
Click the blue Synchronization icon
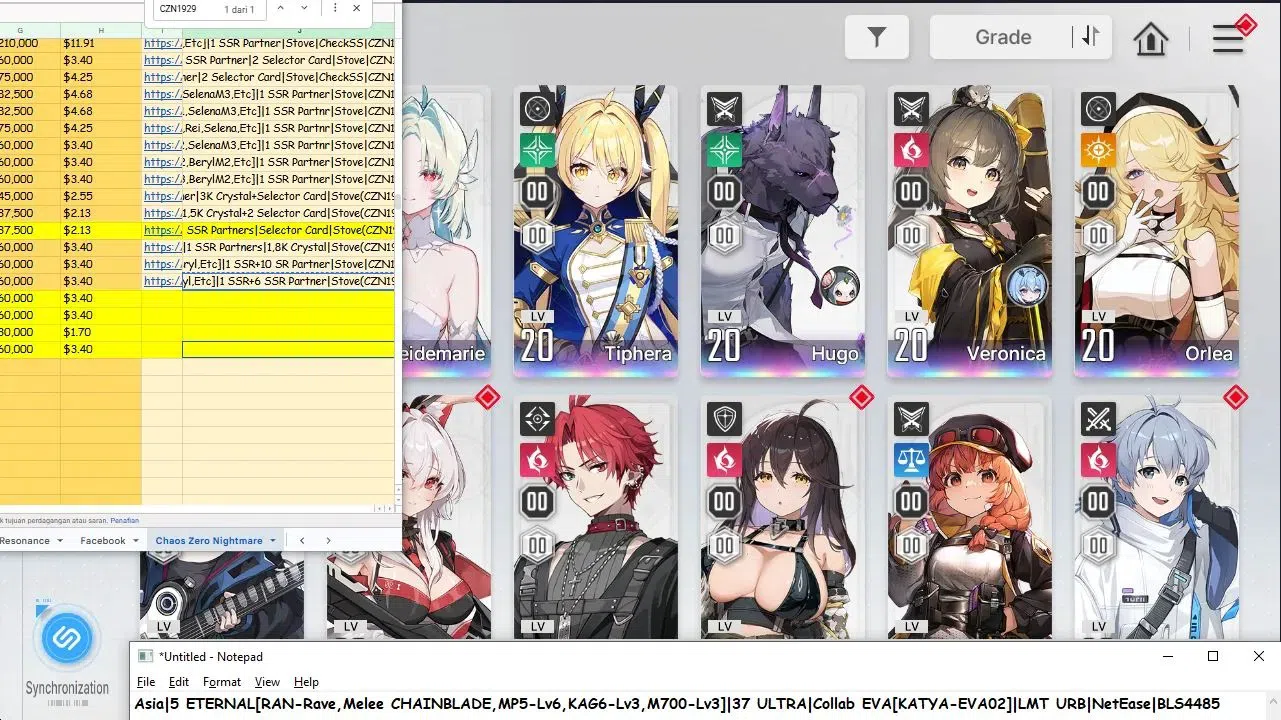click(x=67, y=638)
